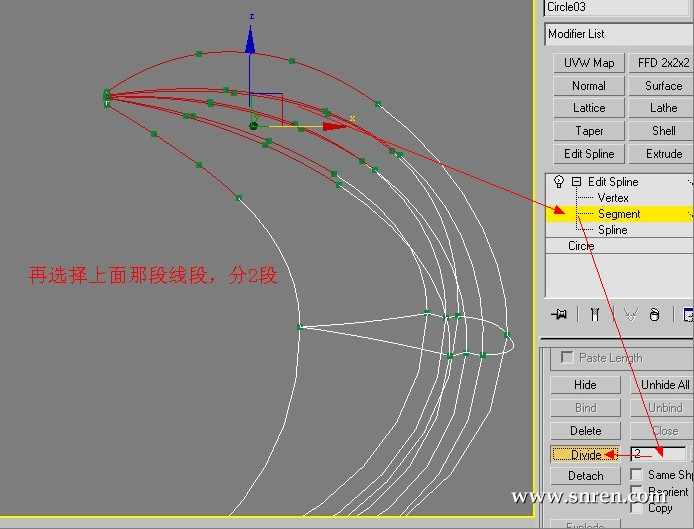Click the Show End Result toggle icon

click(594, 314)
